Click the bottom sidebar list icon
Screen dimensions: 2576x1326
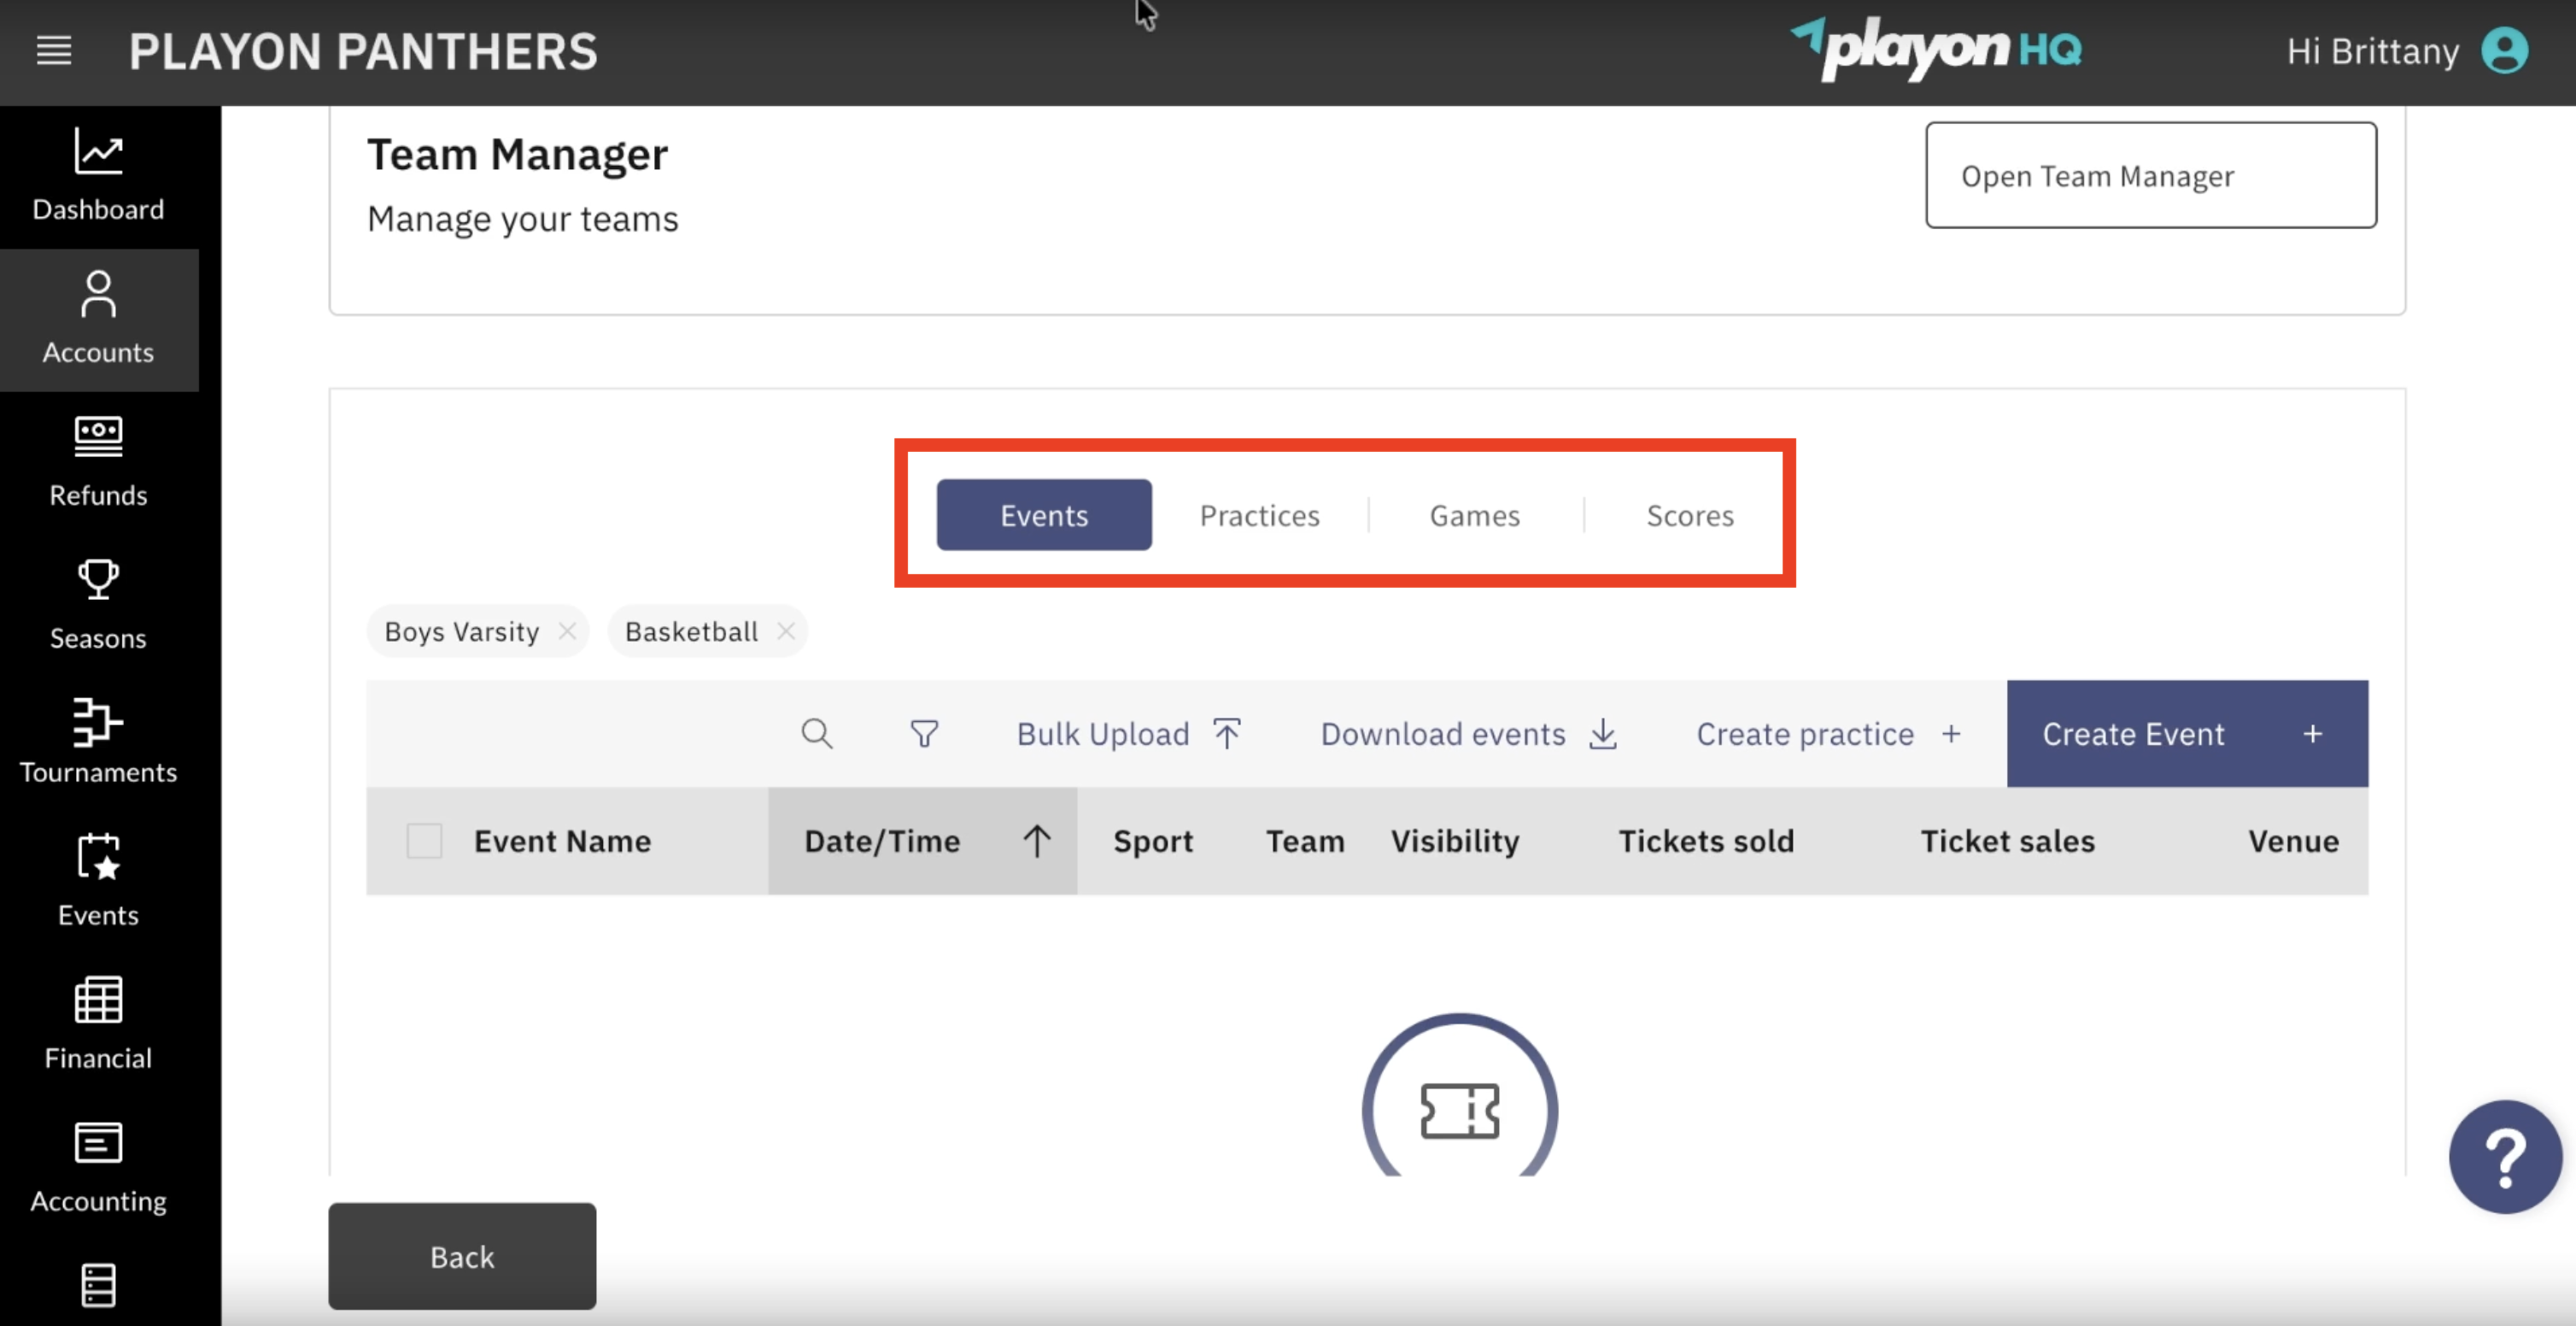click(98, 1285)
